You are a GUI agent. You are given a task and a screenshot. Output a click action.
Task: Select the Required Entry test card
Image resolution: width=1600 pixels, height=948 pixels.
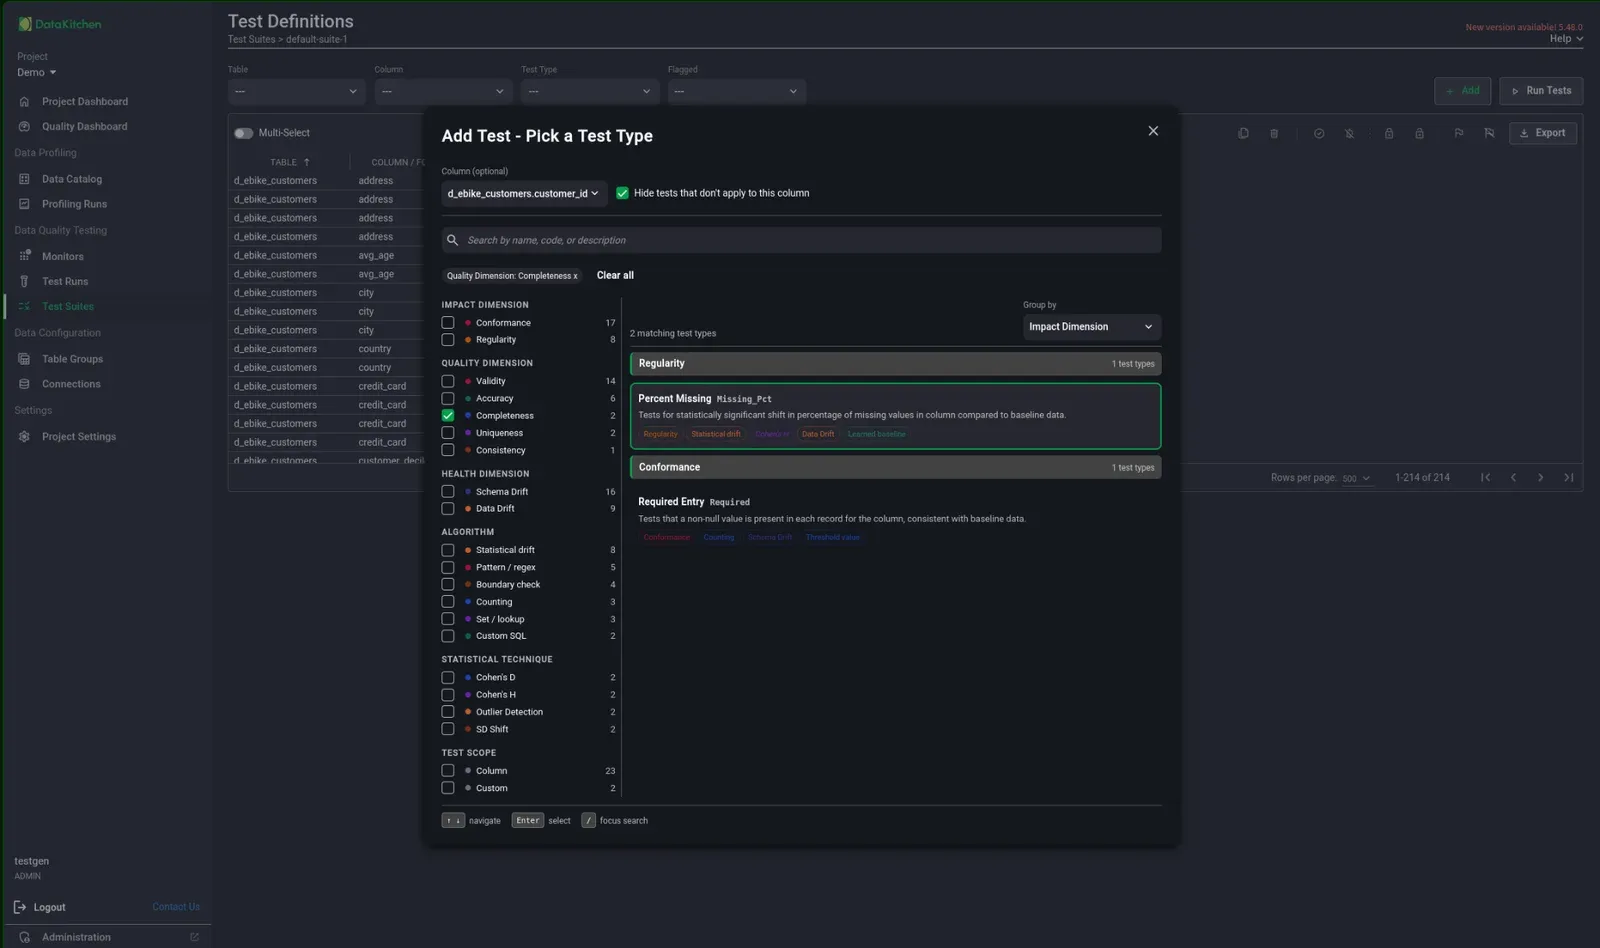point(895,519)
